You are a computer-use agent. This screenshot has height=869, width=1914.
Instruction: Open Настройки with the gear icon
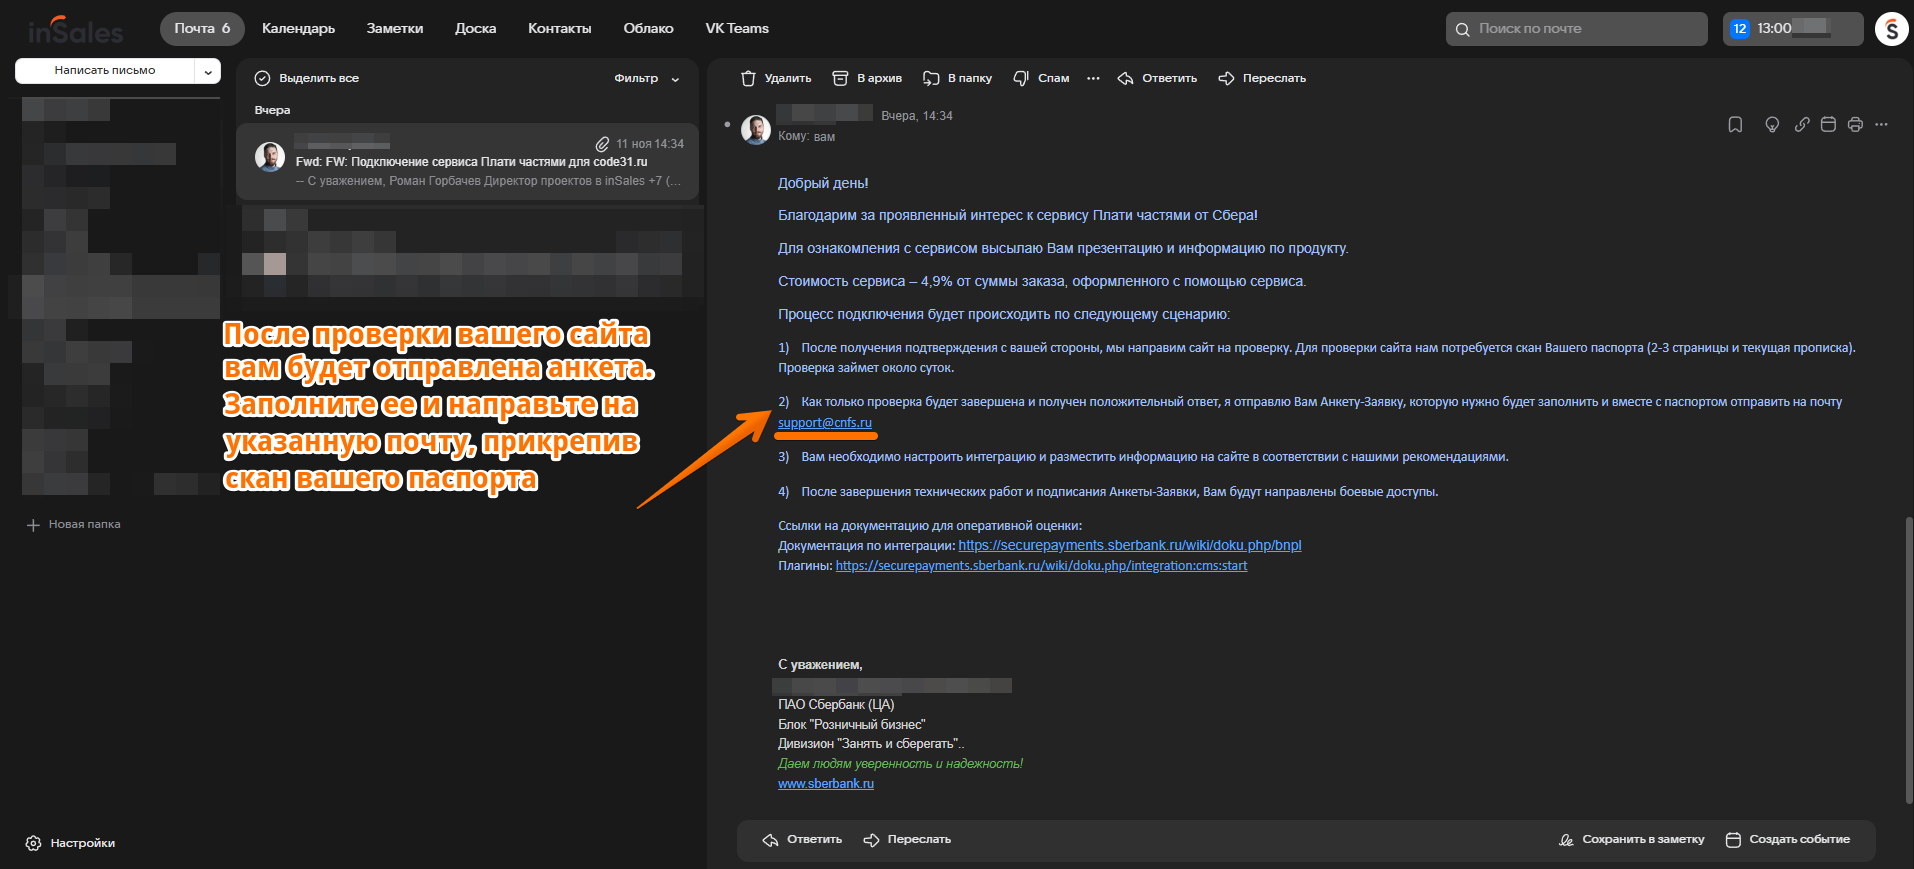[x=33, y=843]
